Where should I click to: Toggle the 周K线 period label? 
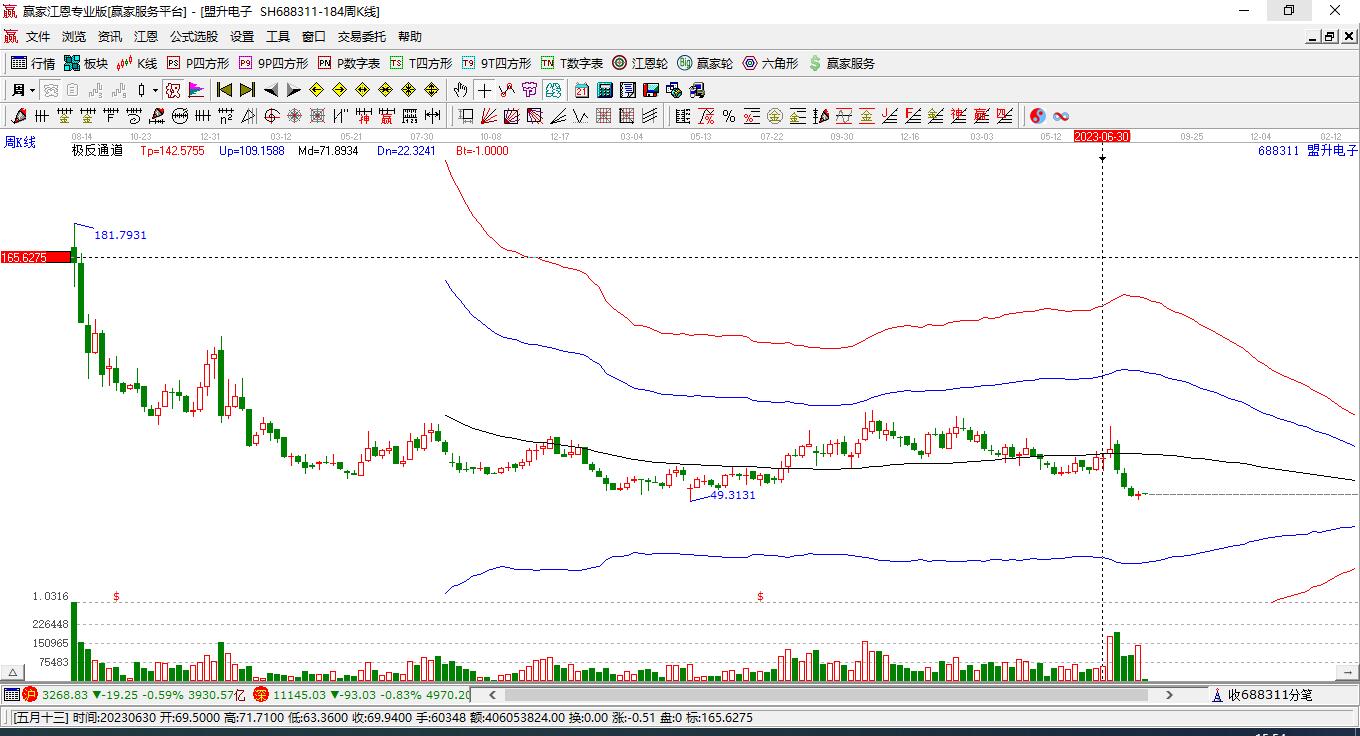[20, 143]
